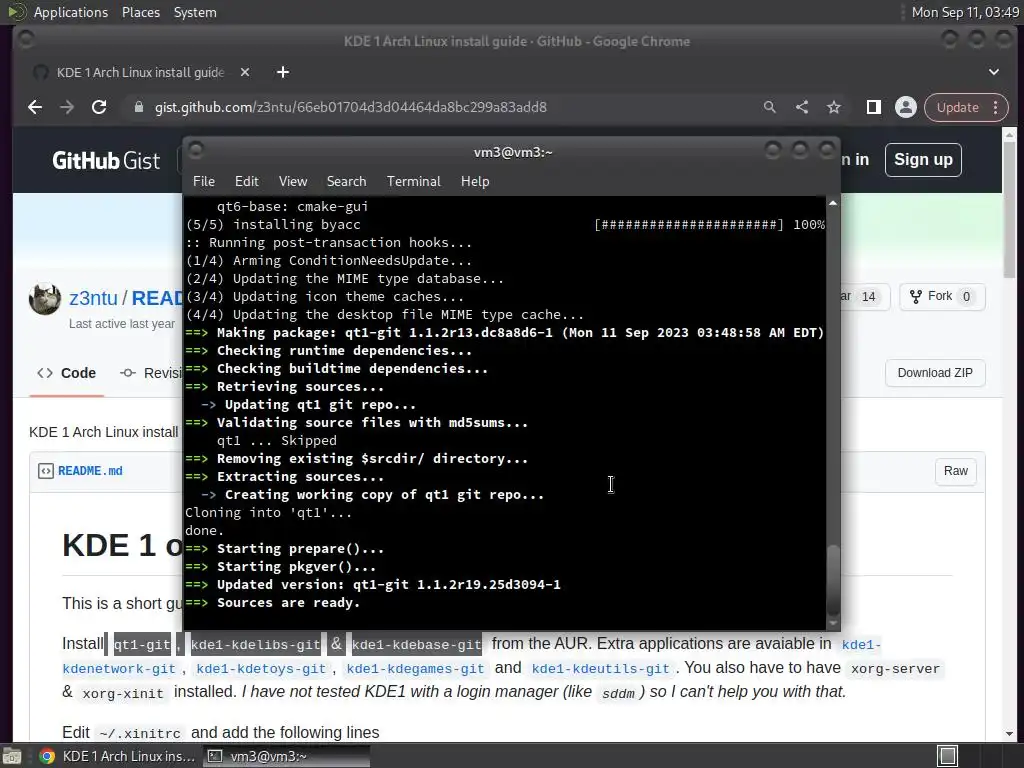Close the KDE 1 Arch Linux tab
The image size is (1024, 768).
(245, 72)
